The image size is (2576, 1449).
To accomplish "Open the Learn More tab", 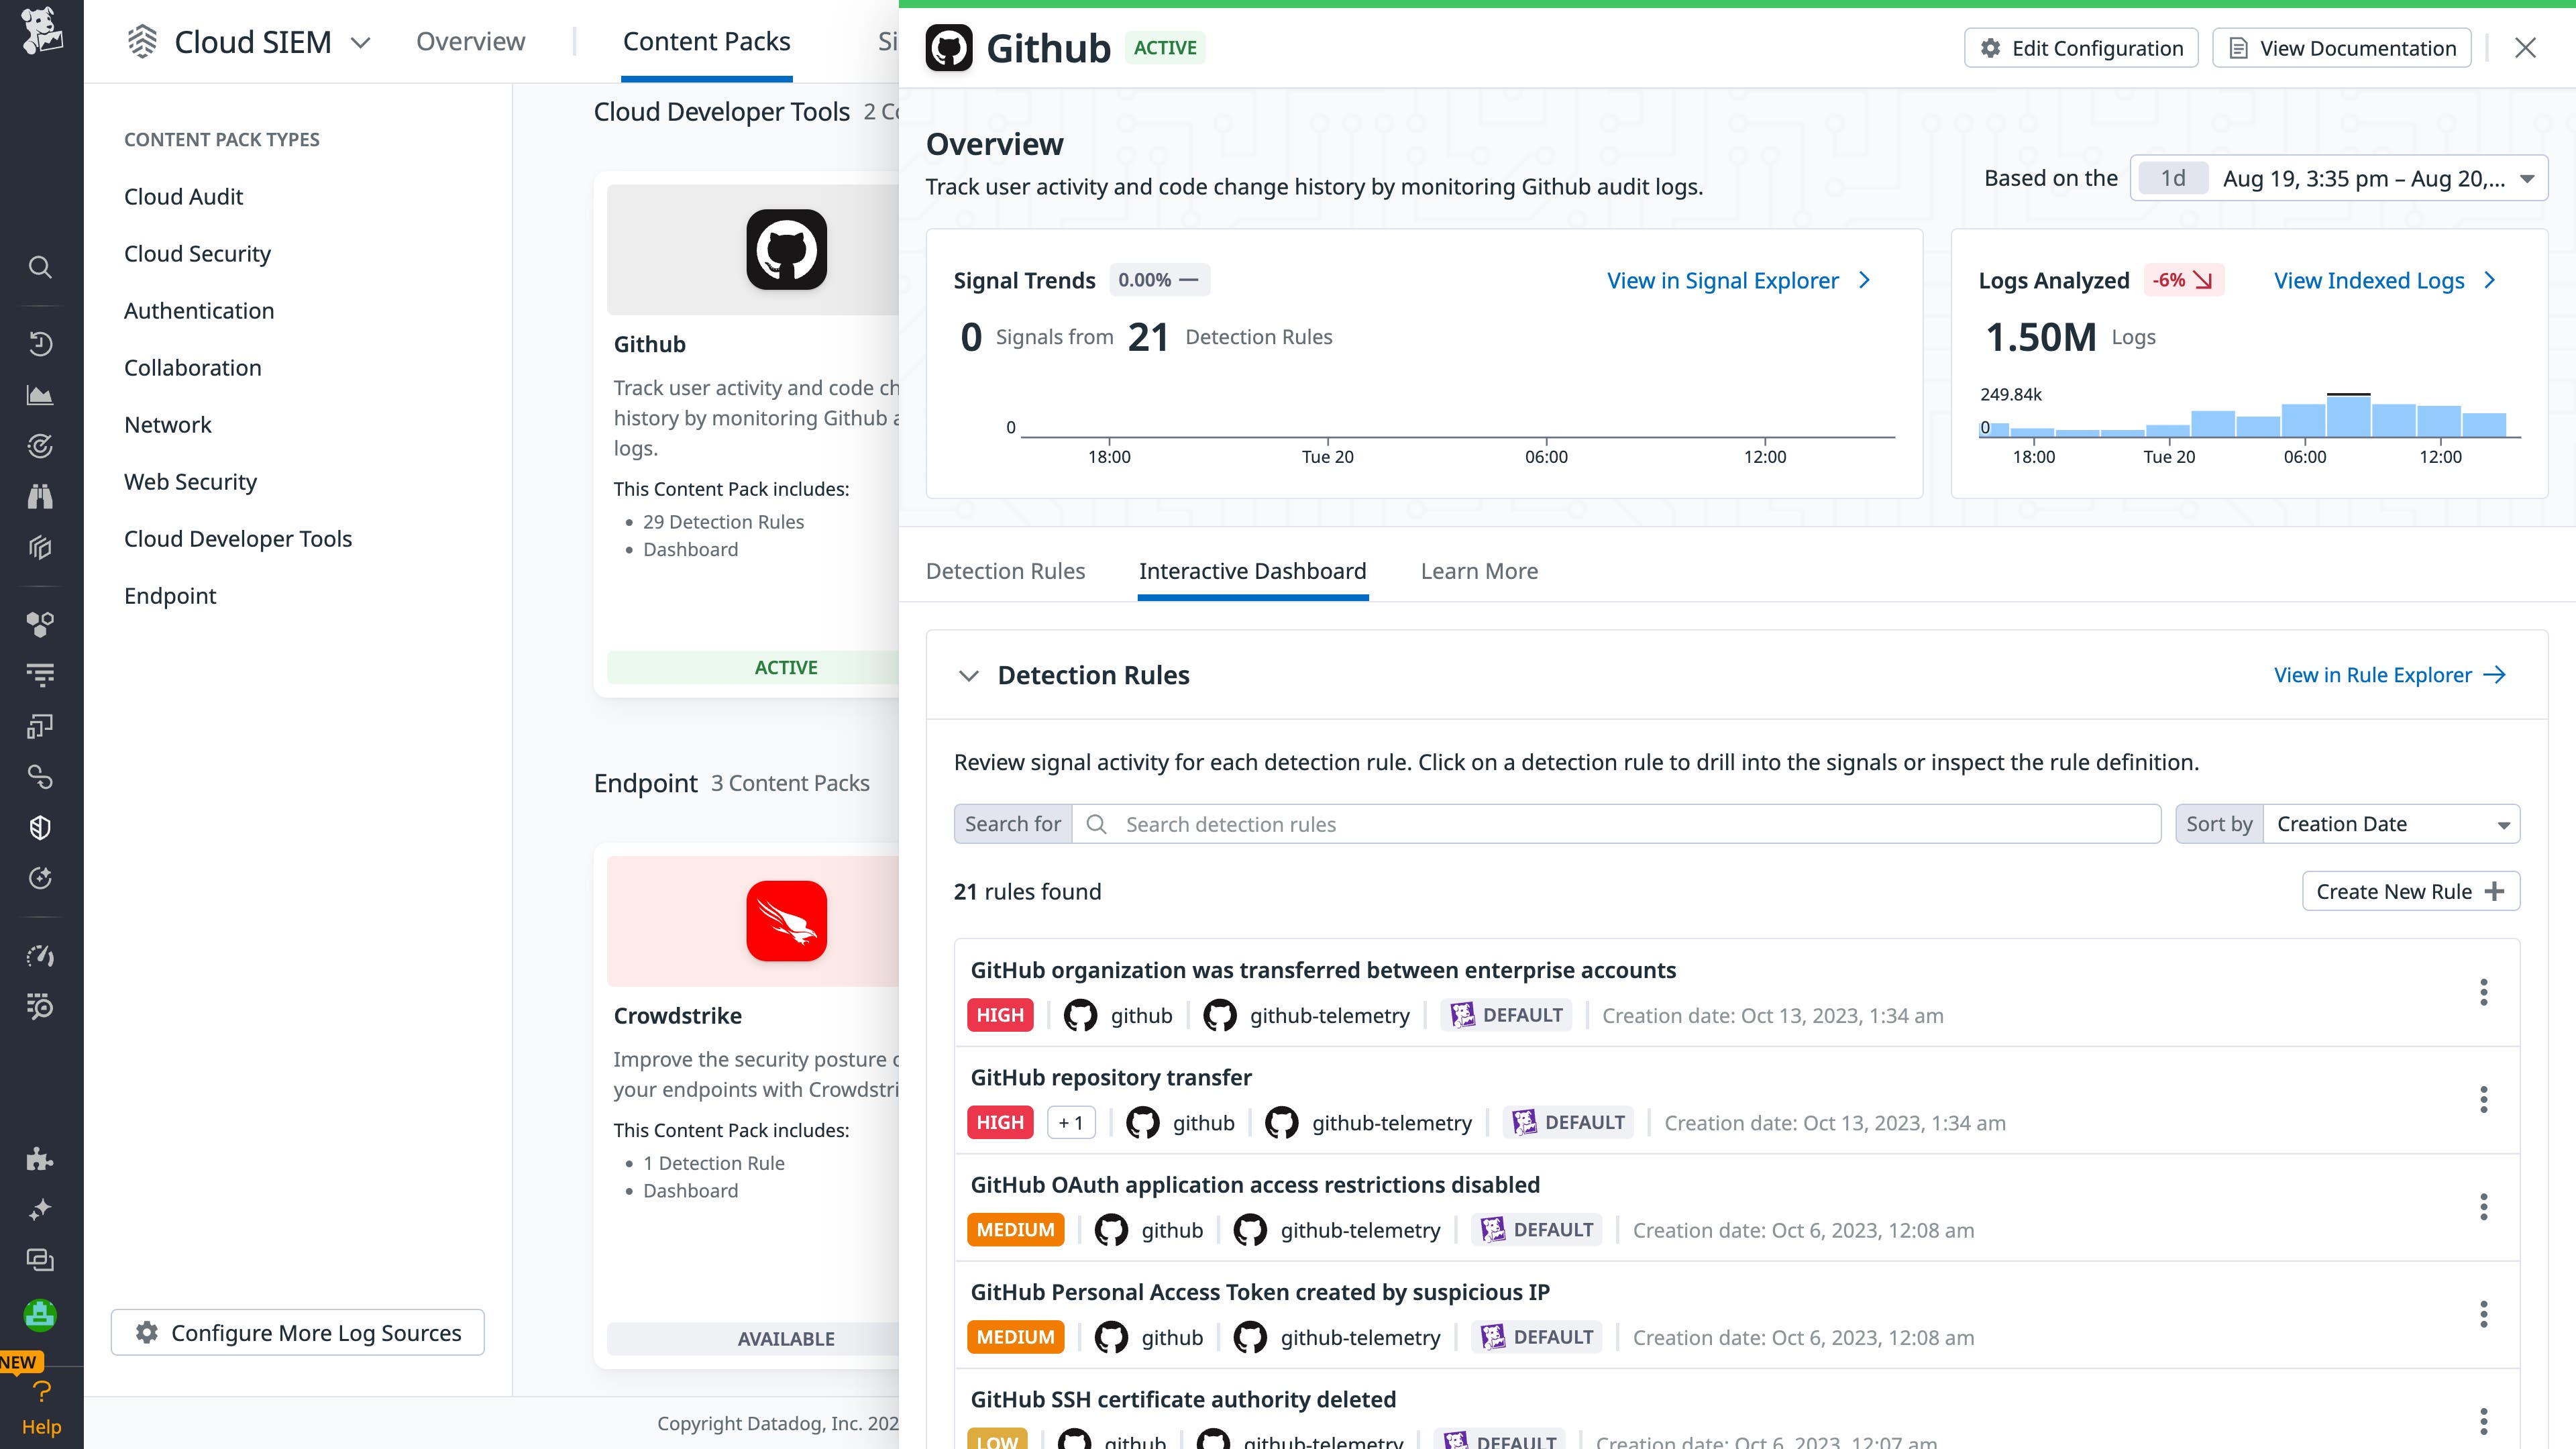I will point(1479,571).
